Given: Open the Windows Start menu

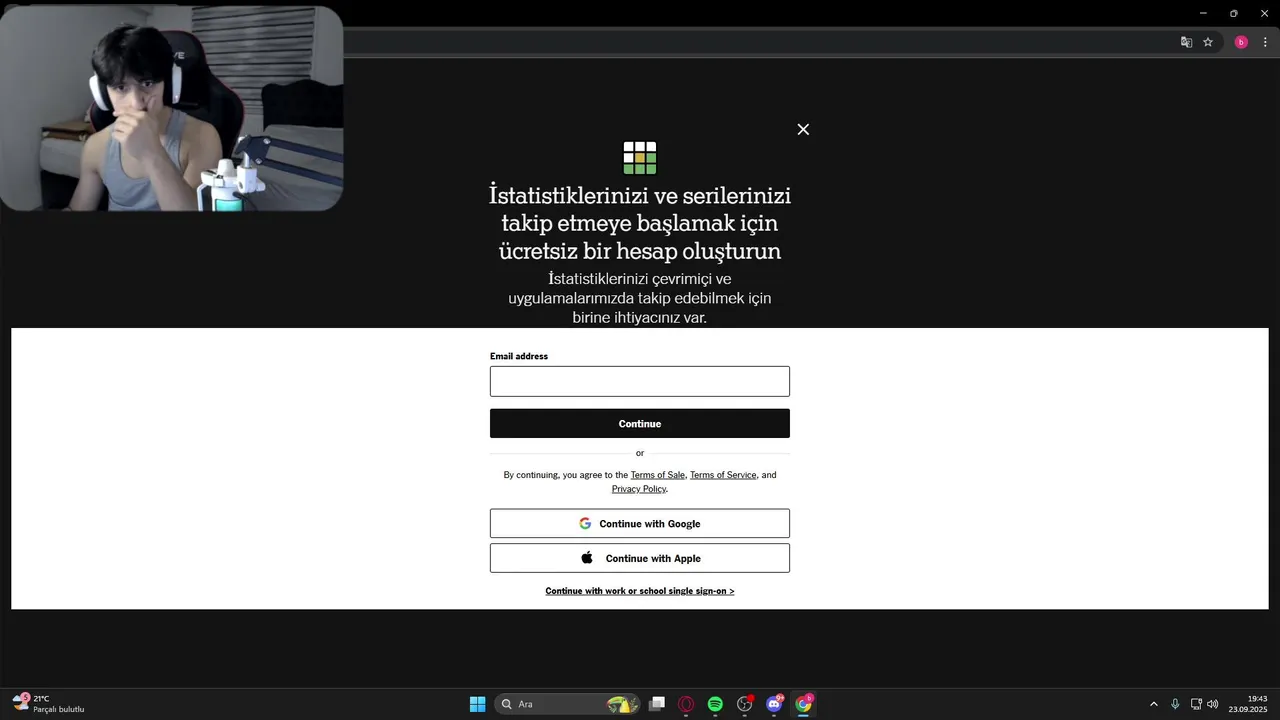Looking at the screenshot, I should [x=478, y=704].
